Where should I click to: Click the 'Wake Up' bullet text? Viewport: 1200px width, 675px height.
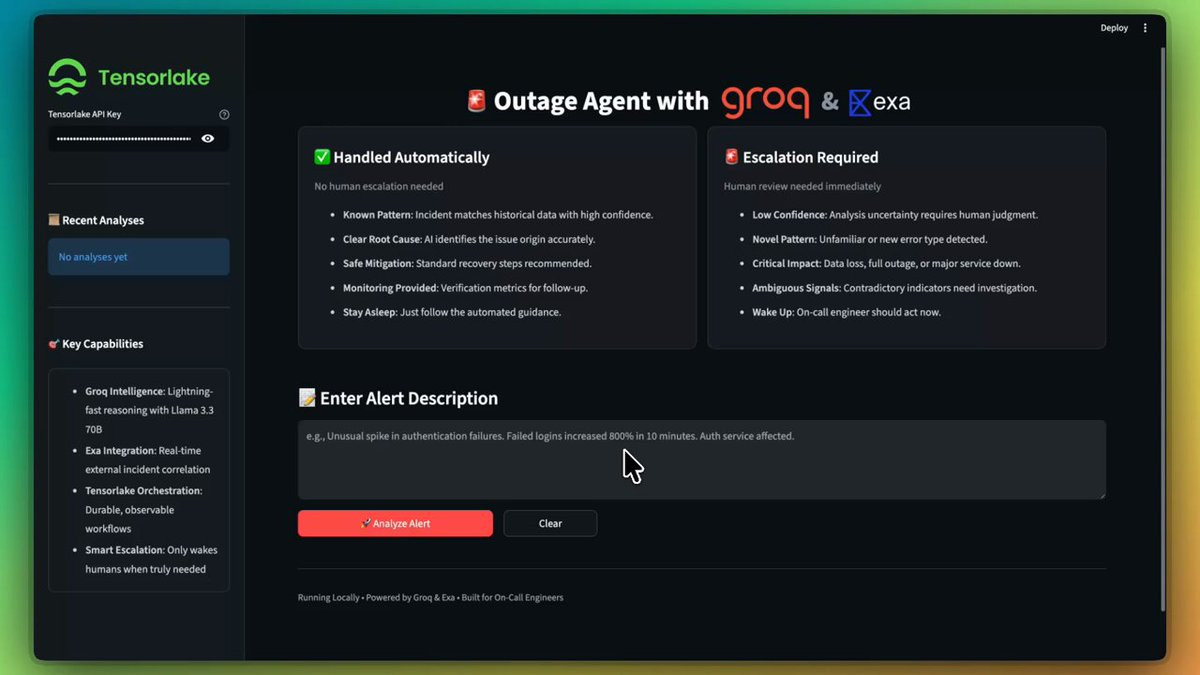(846, 312)
